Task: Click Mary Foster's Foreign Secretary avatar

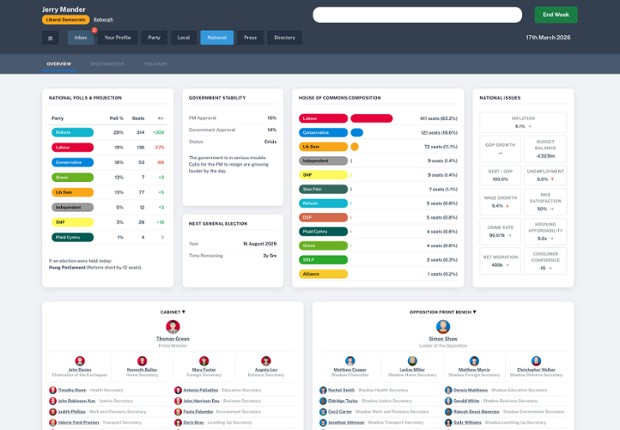Action: click(203, 361)
